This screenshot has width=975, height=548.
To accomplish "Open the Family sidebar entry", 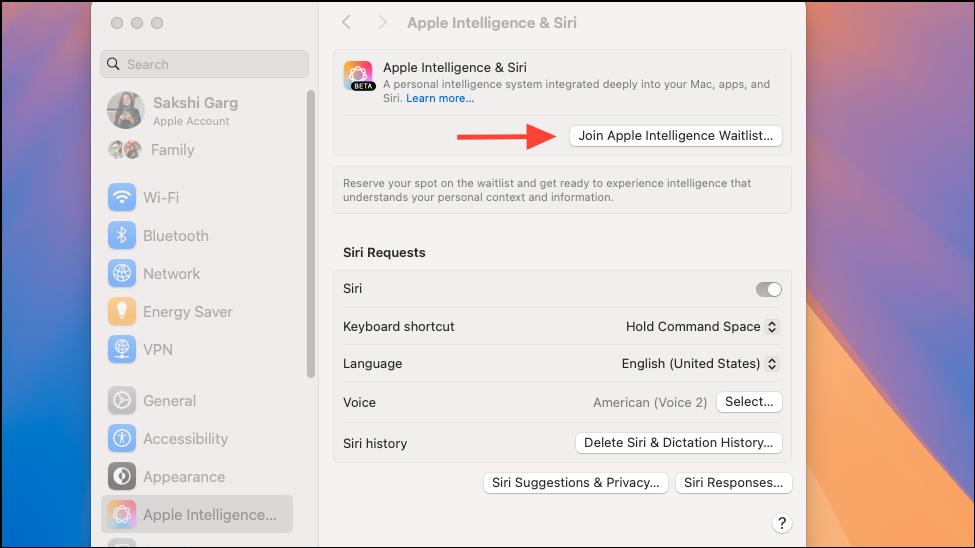I will (x=172, y=150).
